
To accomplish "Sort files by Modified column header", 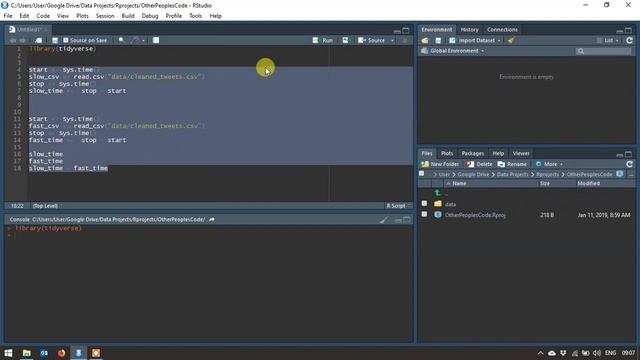I will click(588, 184).
